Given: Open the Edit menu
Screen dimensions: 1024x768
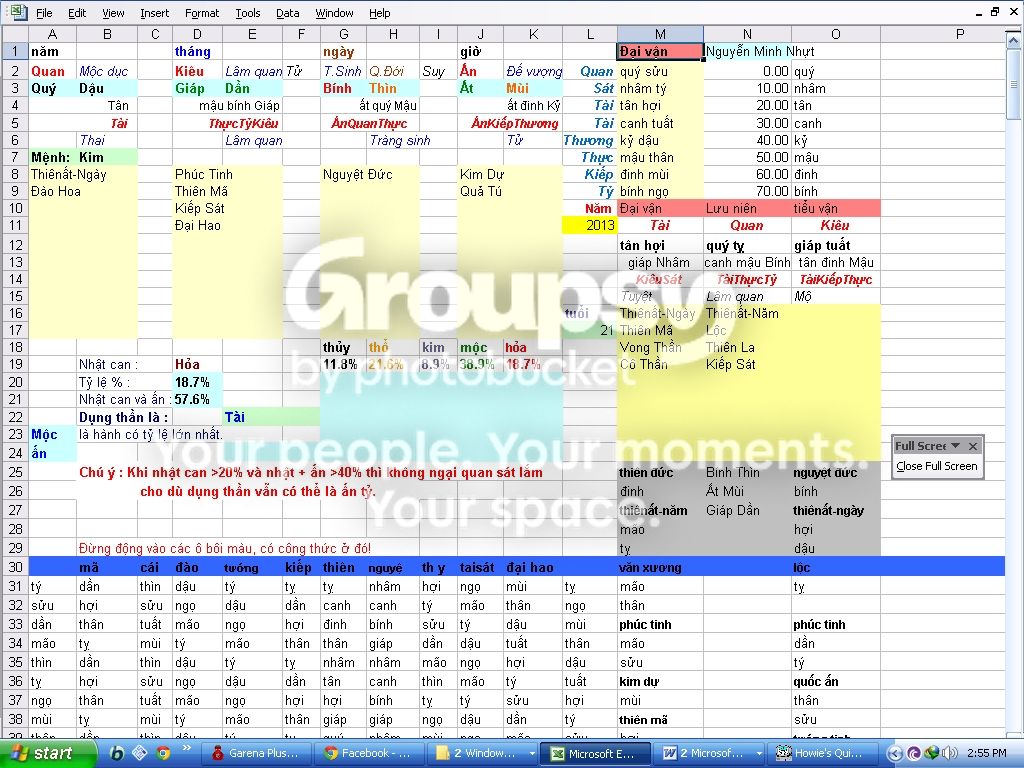Looking at the screenshot, I should [77, 13].
